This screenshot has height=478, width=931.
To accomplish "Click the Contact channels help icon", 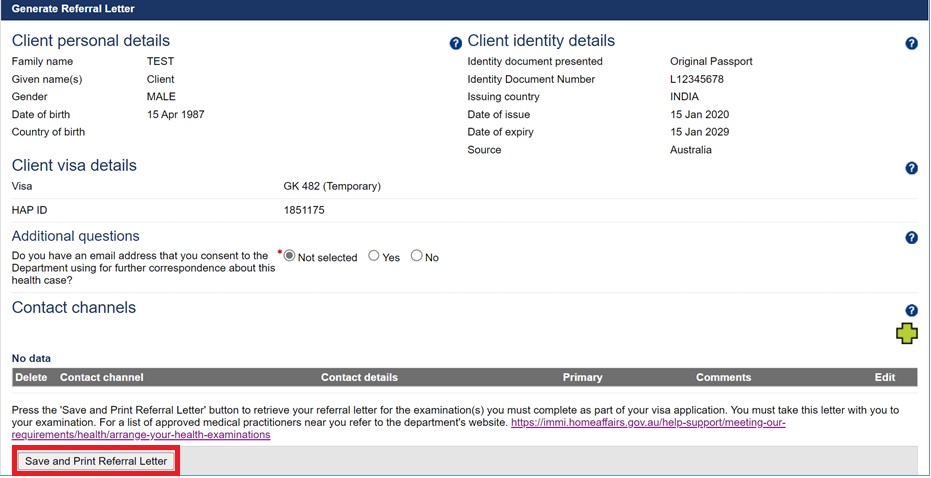I will [x=911, y=311].
